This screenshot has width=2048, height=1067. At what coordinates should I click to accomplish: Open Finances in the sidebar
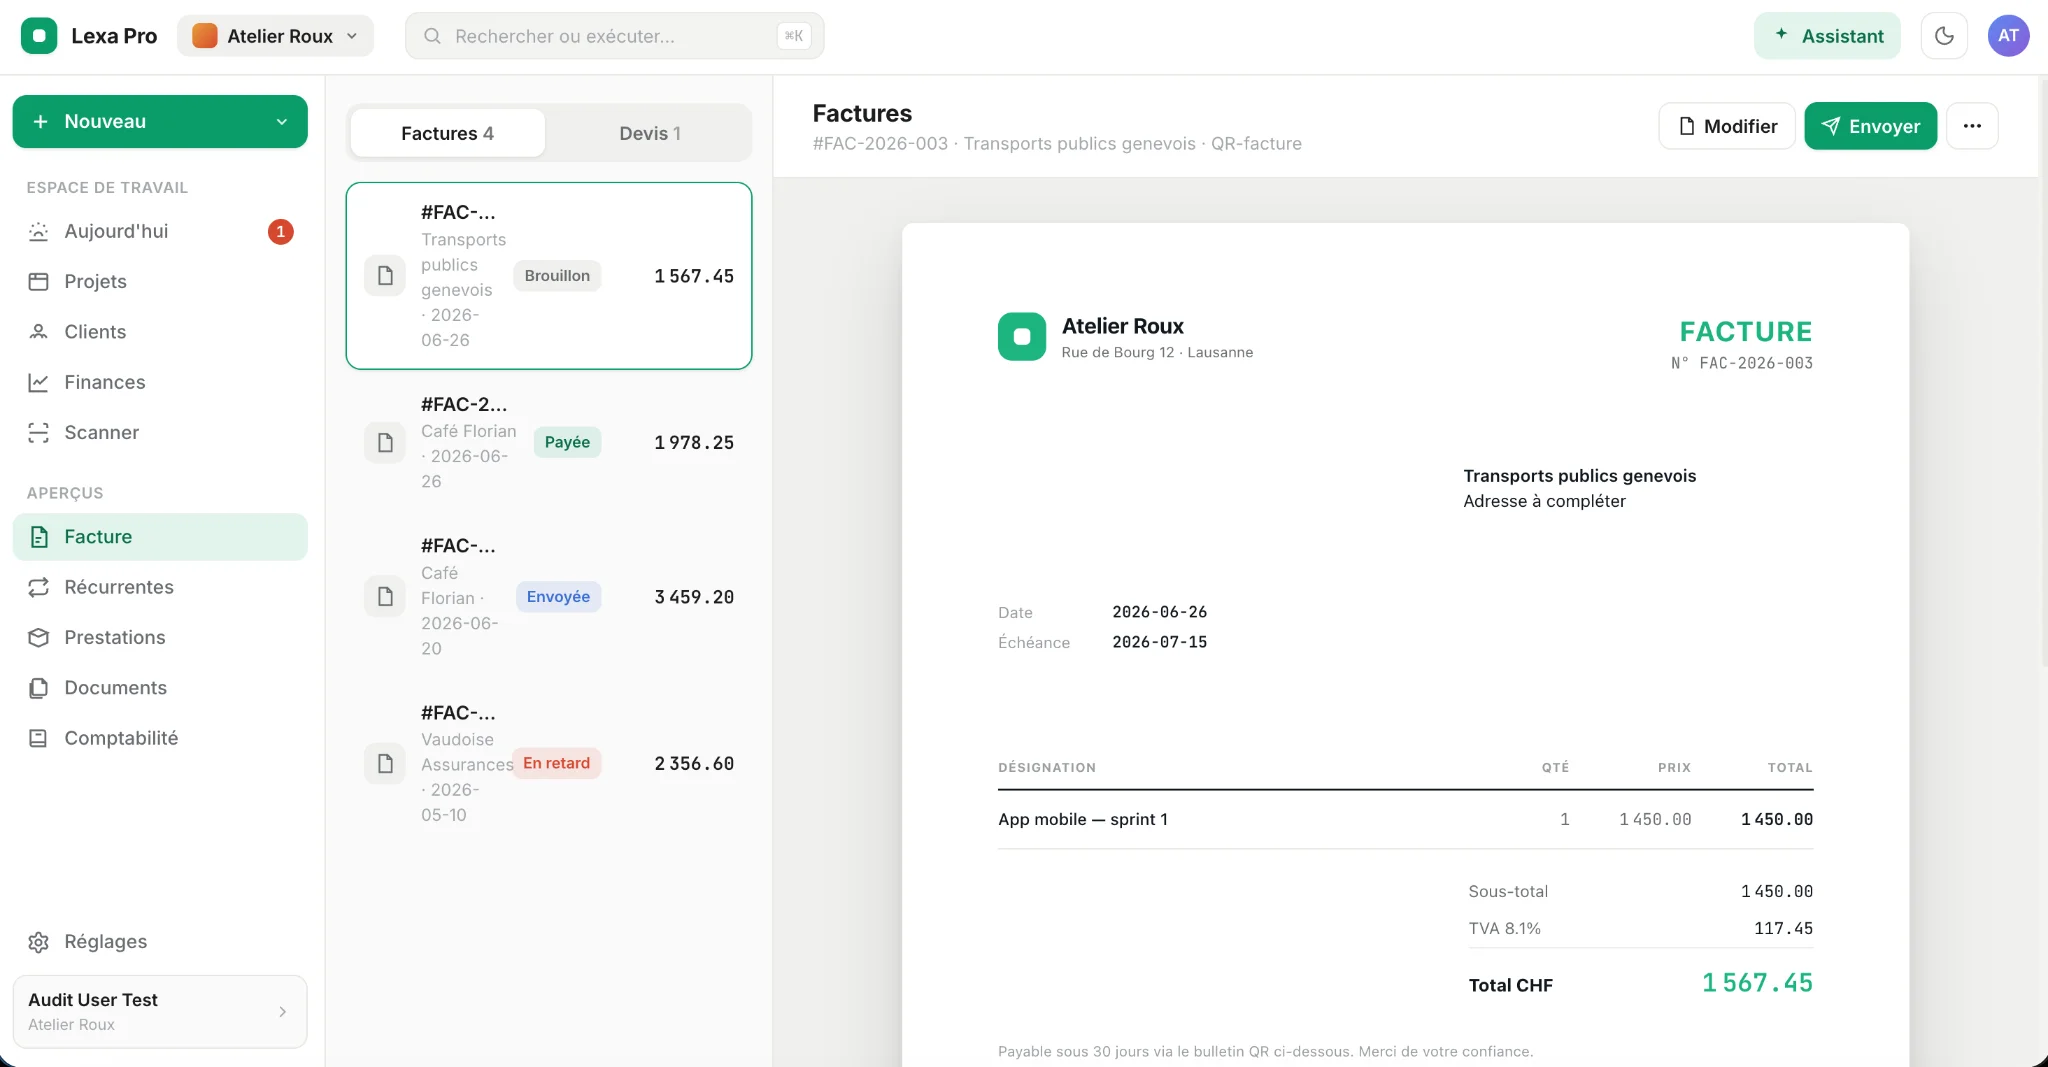(160, 382)
